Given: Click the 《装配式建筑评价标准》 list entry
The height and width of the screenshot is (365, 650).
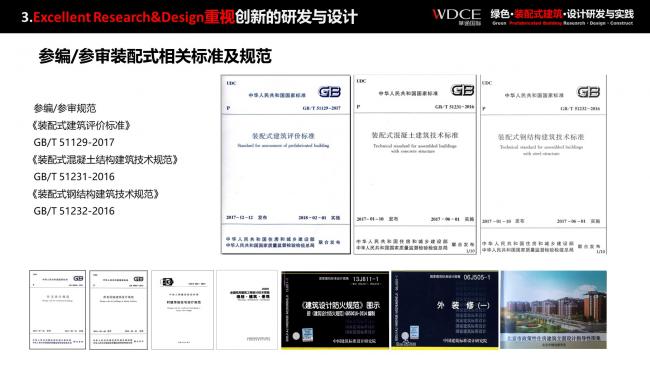Looking at the screenshot, I should [82, 125].
